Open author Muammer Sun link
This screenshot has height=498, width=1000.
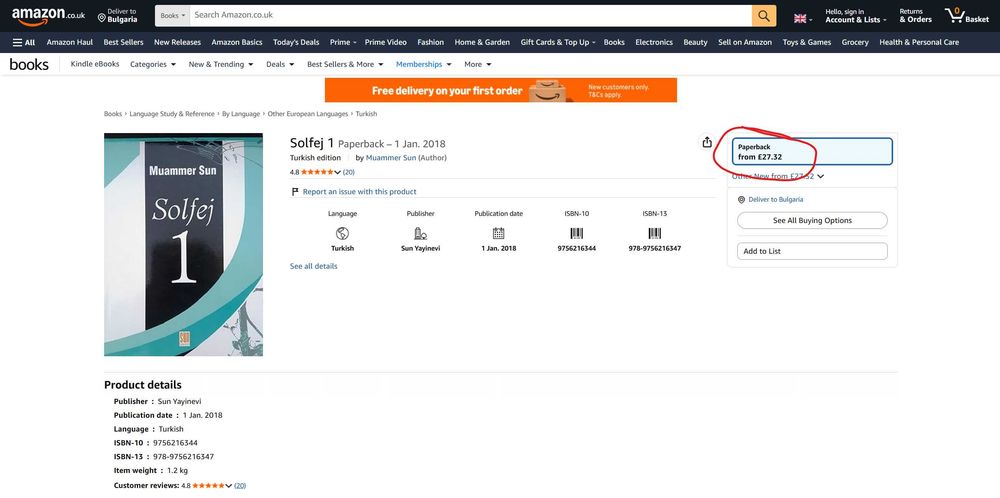390,157
